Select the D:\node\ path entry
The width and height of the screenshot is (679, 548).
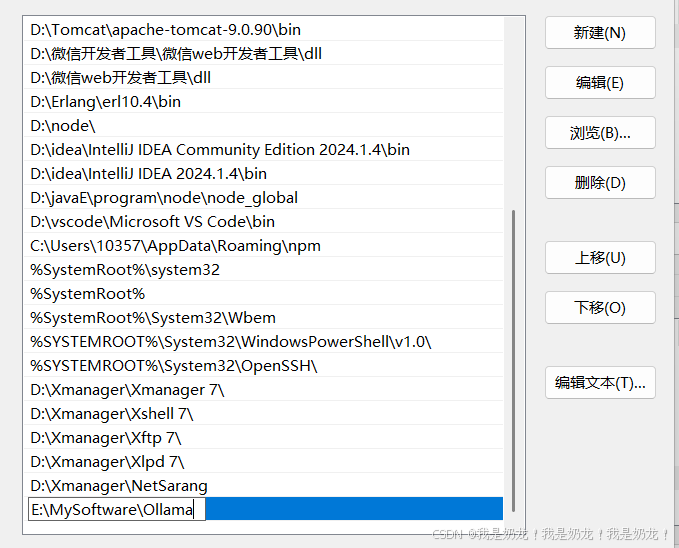tap(263, 126)
